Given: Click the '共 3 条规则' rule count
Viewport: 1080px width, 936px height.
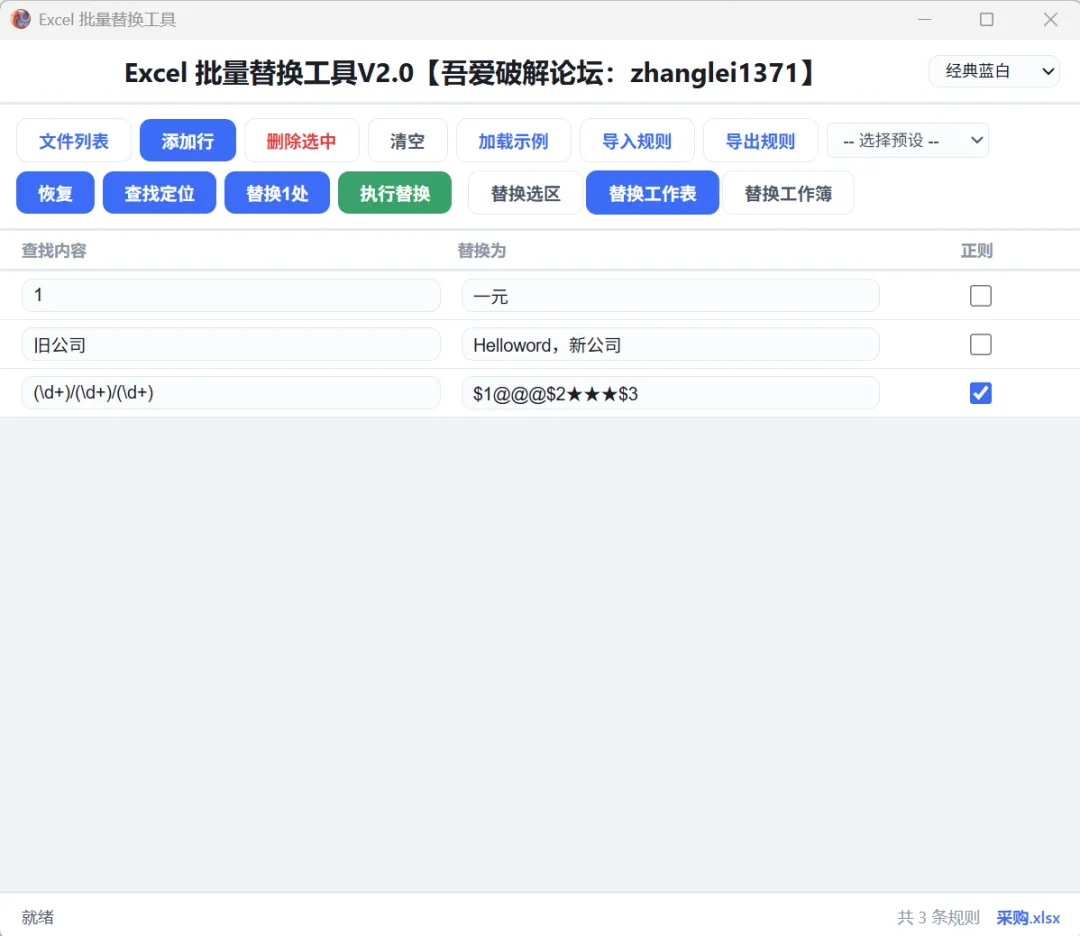Looking at the screenshot, I should pos(938,917).
